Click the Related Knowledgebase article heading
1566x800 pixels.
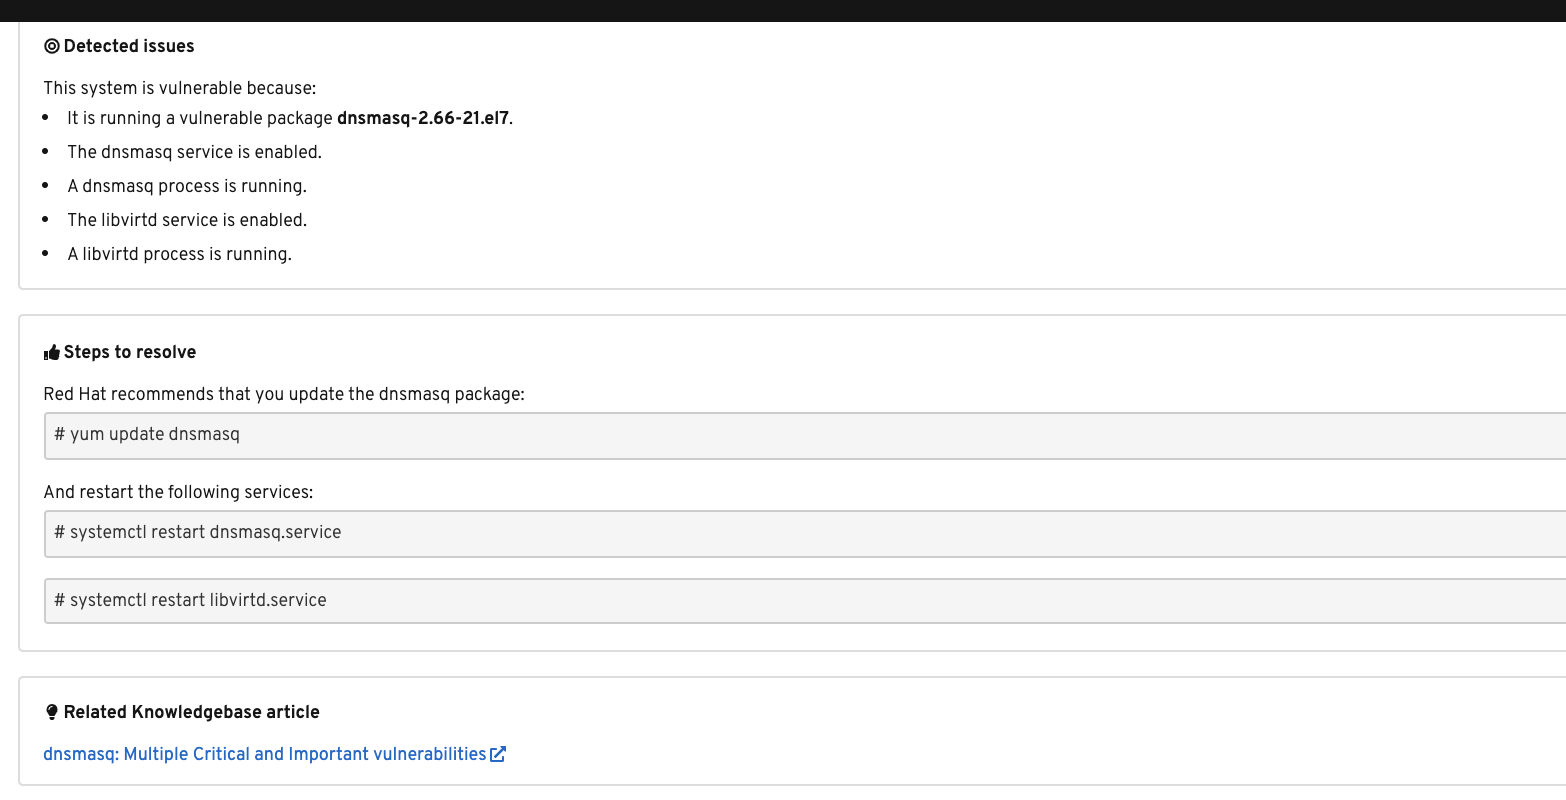191,712
